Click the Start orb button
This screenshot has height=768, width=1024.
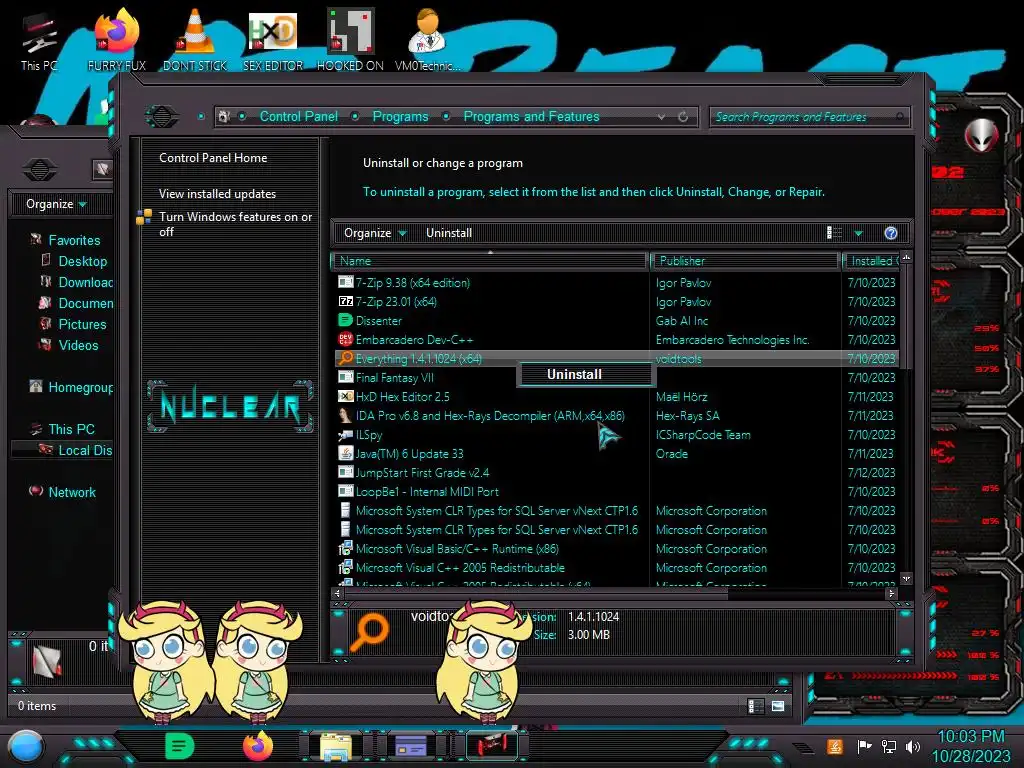[25, 747]
